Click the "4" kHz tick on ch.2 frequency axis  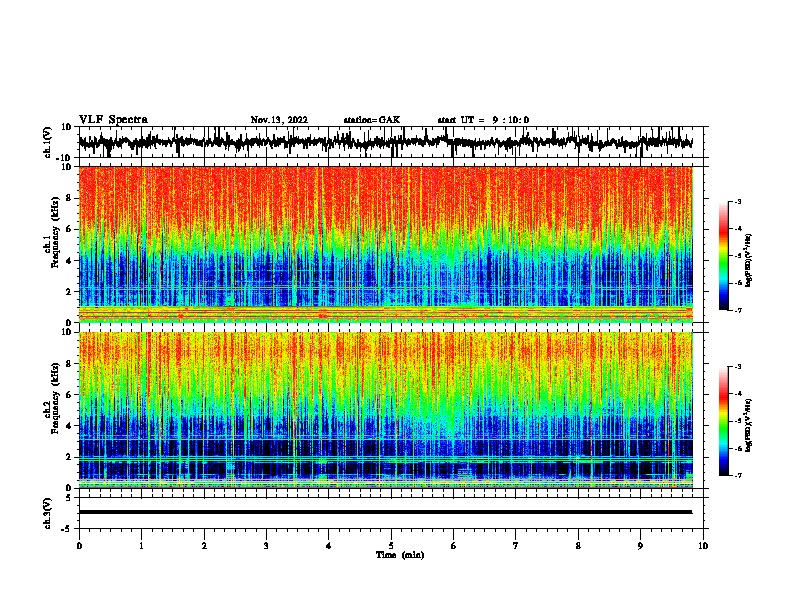(x=69, y=426)
